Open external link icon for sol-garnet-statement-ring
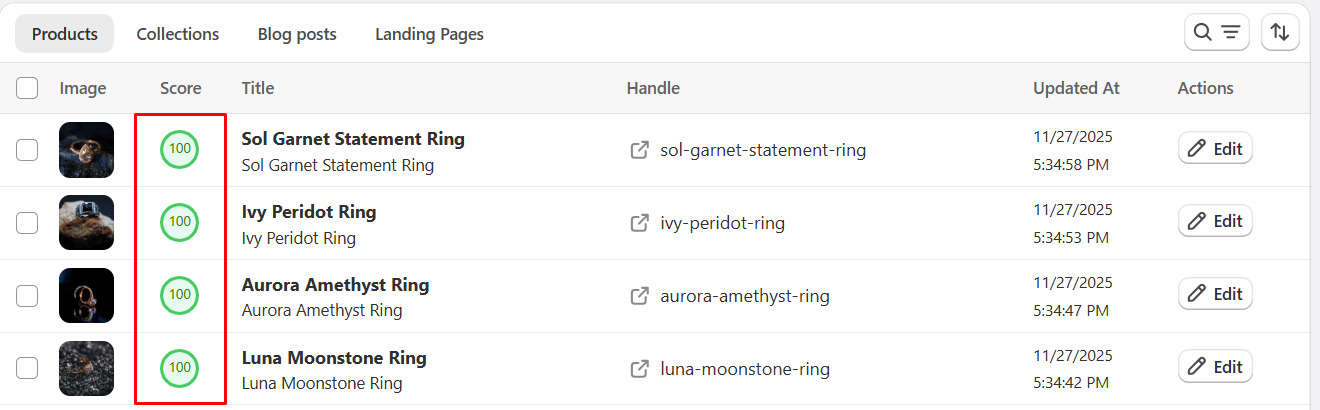This screenshot has height=410, width=1320. (x=639, y=150)
